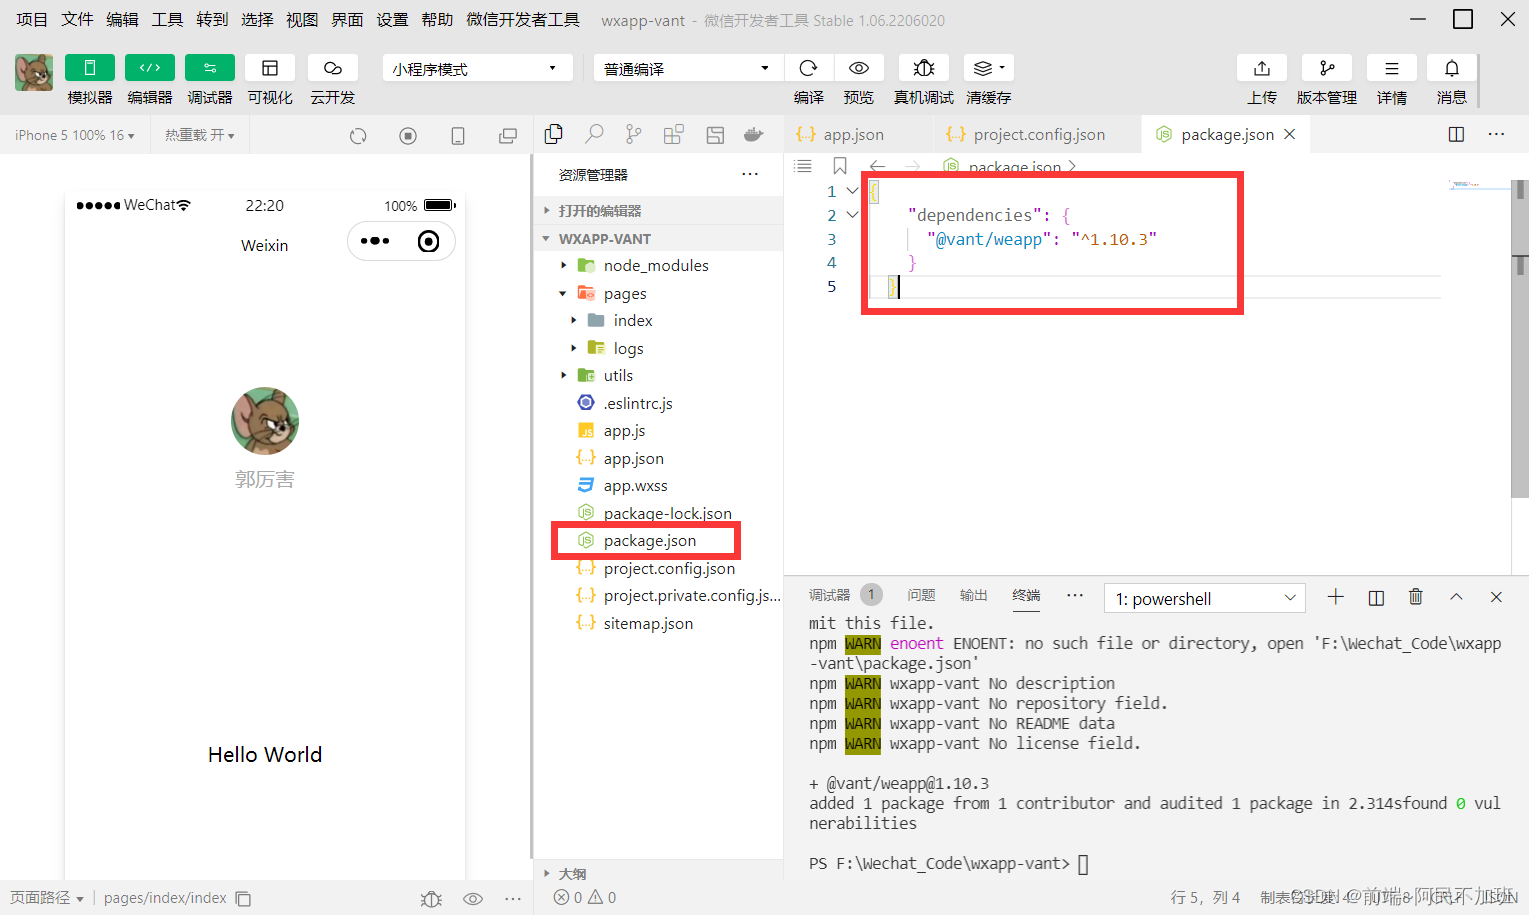Viewport: 1529px width, 915px height.
Task: Click the editor vertical scrollbar
Action: pyautogui.click(x=1519, y=340)
